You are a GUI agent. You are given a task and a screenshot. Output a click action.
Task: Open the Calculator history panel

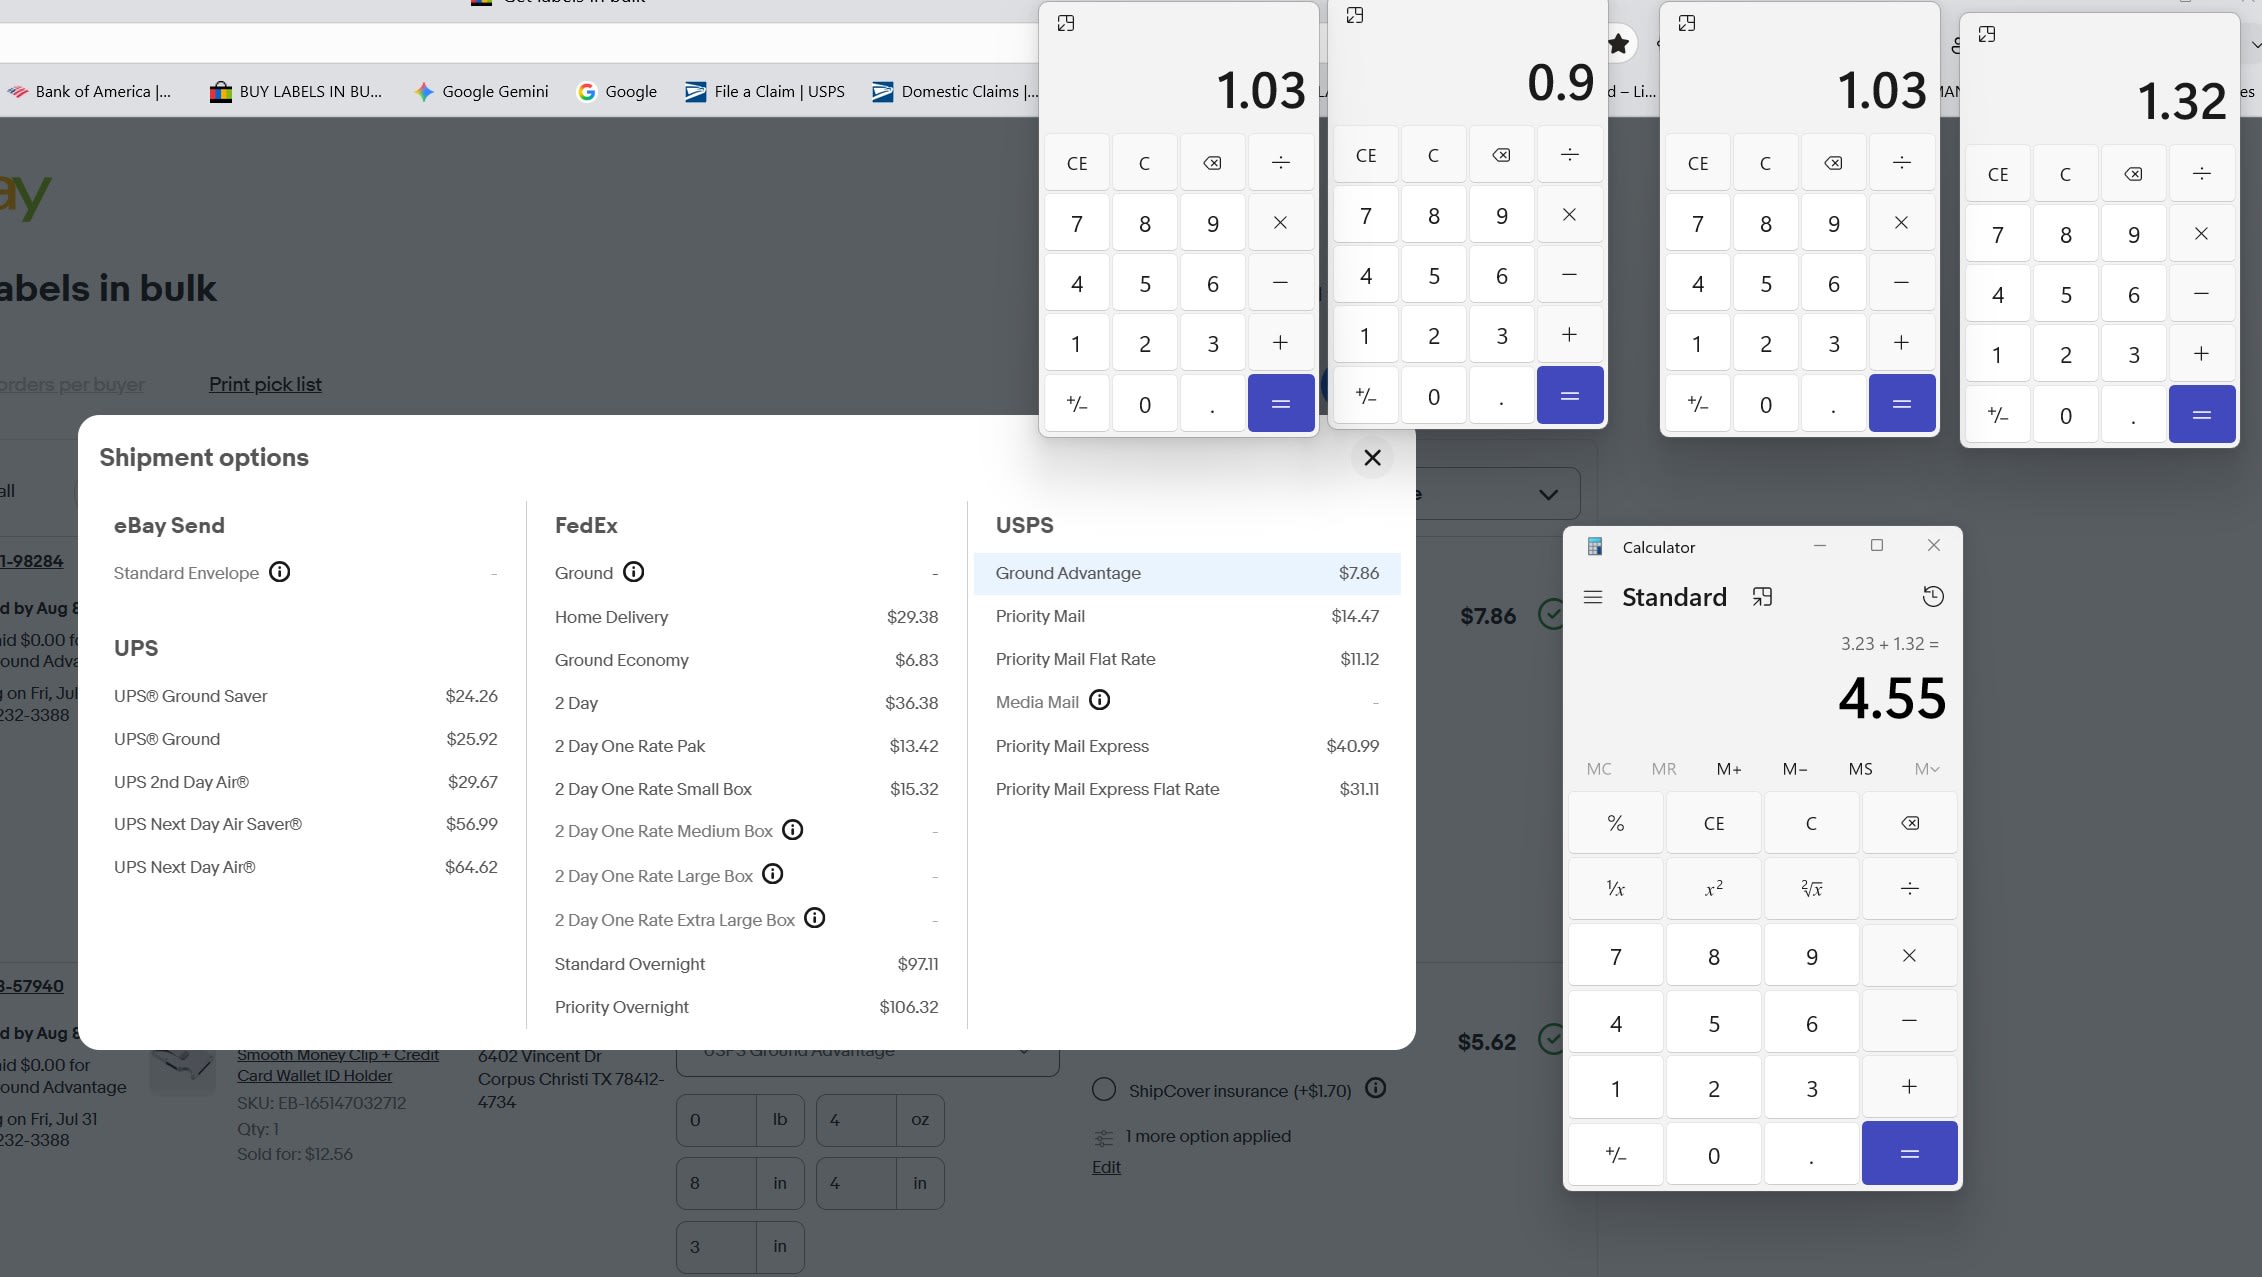point(1933,597)
